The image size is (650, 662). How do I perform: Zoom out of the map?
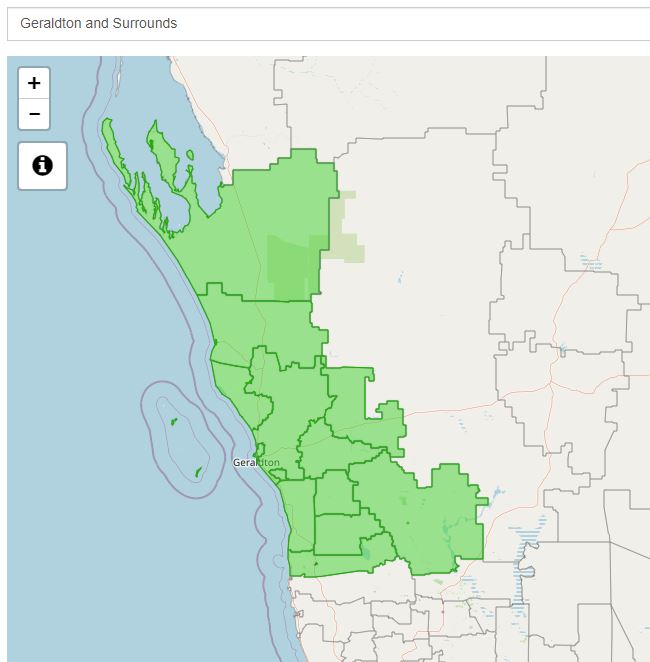[x=34, y=114]
